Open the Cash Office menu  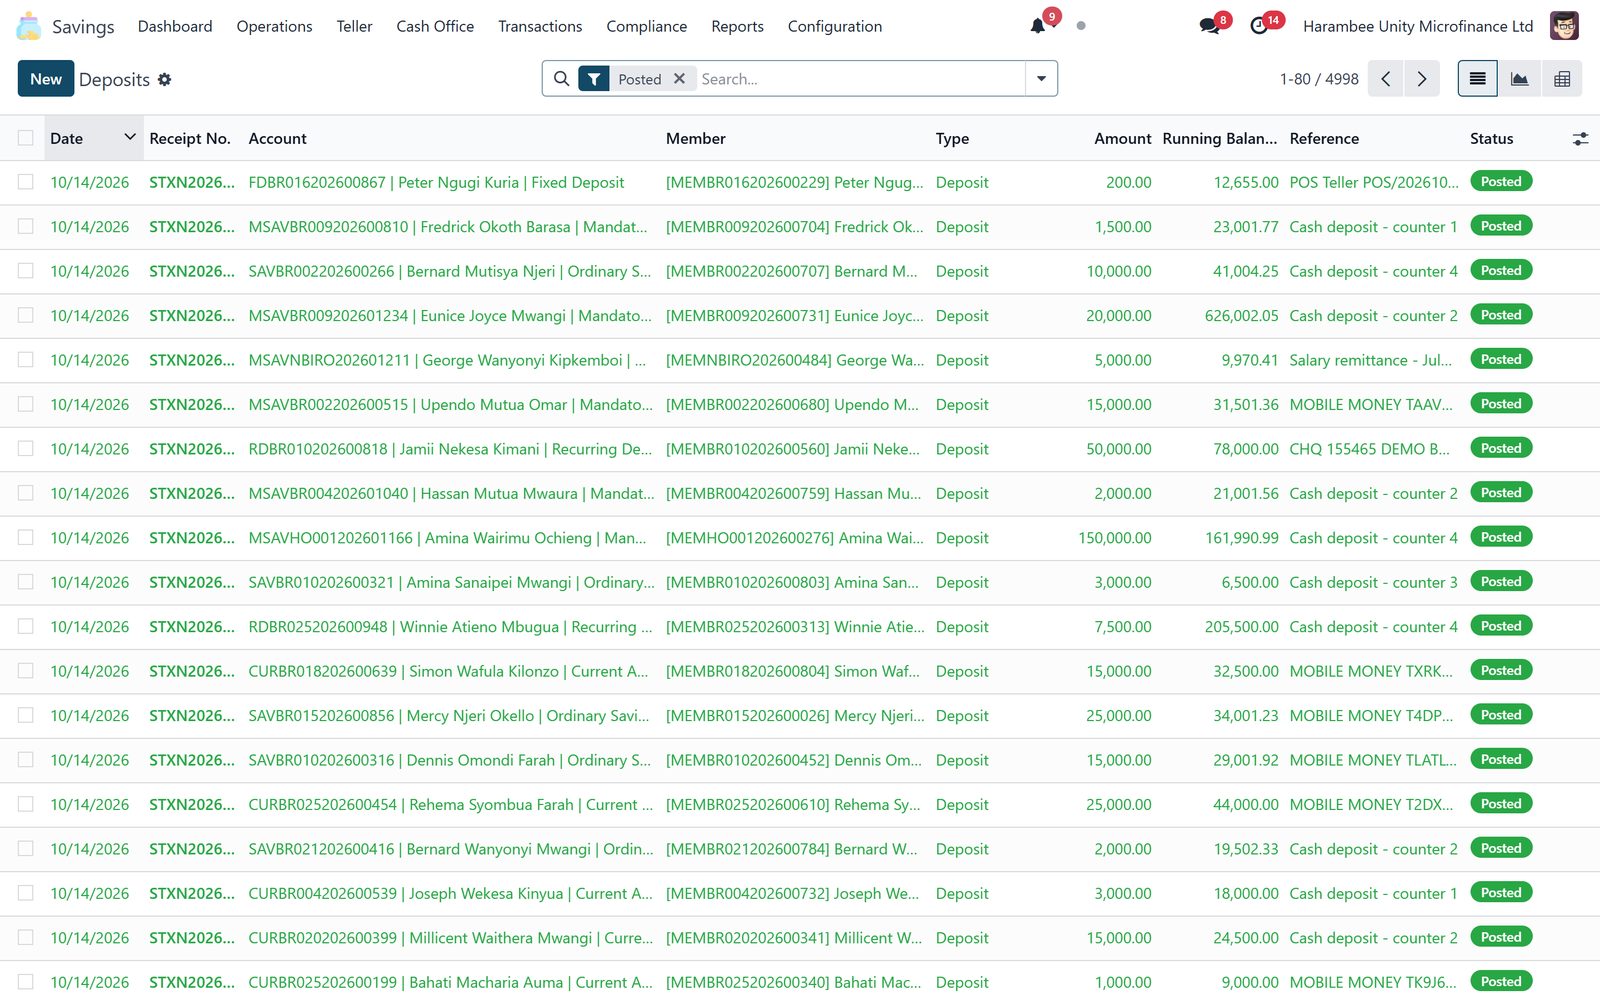click(x=435, y=26)
